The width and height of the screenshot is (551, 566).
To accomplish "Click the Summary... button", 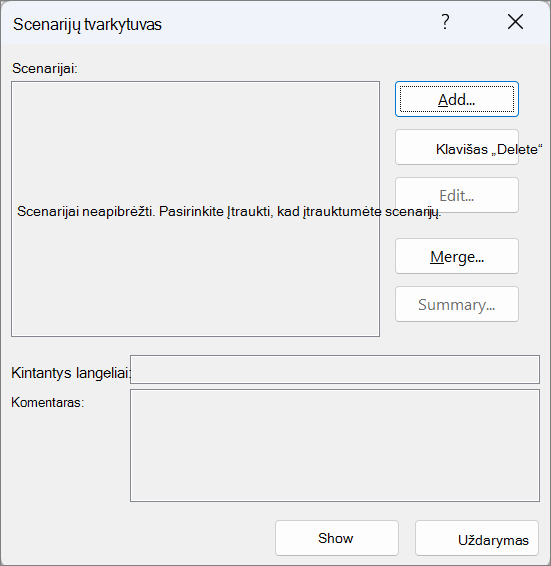I will click(457, 304).
